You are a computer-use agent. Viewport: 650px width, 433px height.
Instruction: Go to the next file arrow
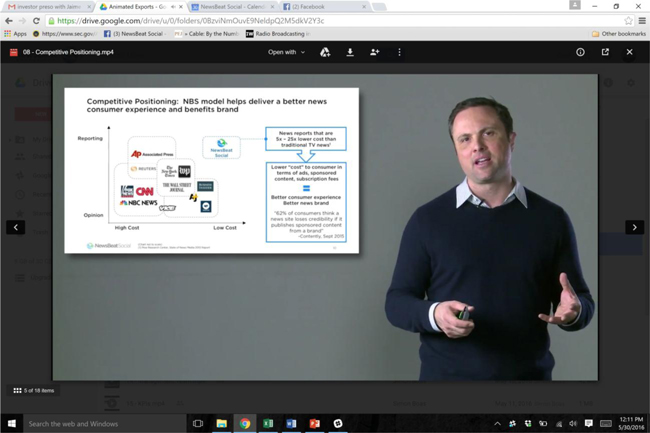coord(634,227)
